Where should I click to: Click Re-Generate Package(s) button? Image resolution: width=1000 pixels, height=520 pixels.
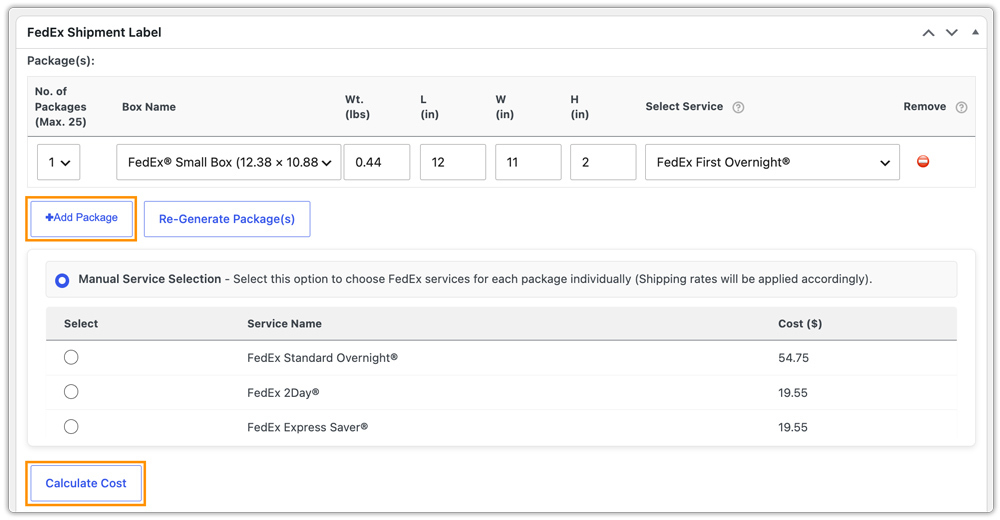(227, 219)
